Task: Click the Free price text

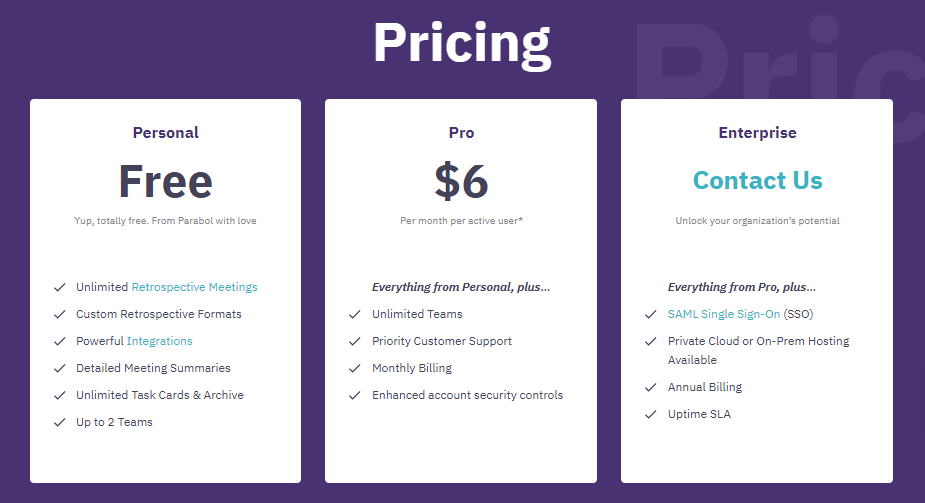Action: point(165,181)
